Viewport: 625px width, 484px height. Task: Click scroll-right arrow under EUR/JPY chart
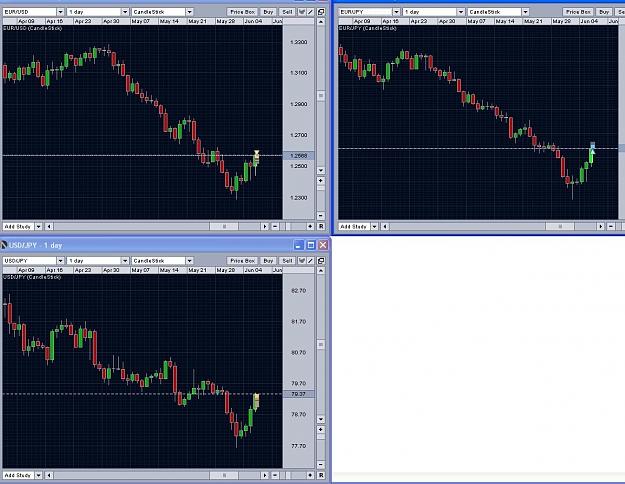click(601, 226)
